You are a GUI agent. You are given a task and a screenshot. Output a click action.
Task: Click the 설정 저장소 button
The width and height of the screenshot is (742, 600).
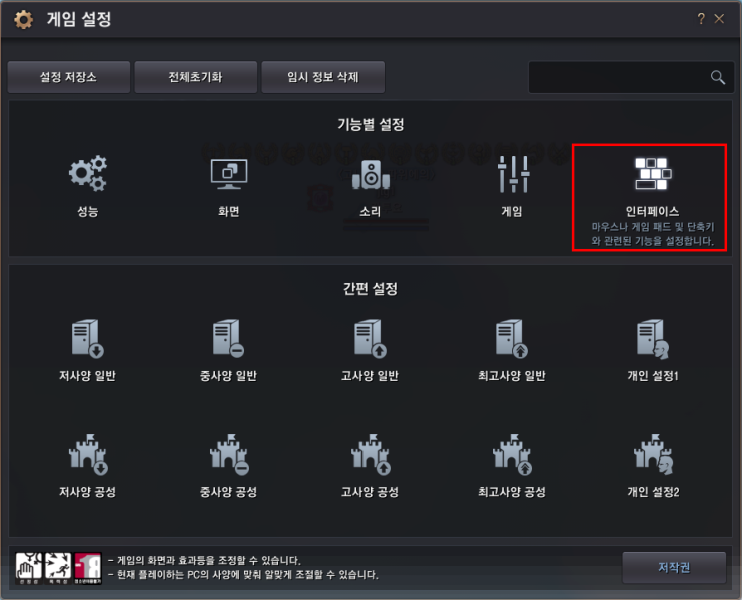(69, 77)
